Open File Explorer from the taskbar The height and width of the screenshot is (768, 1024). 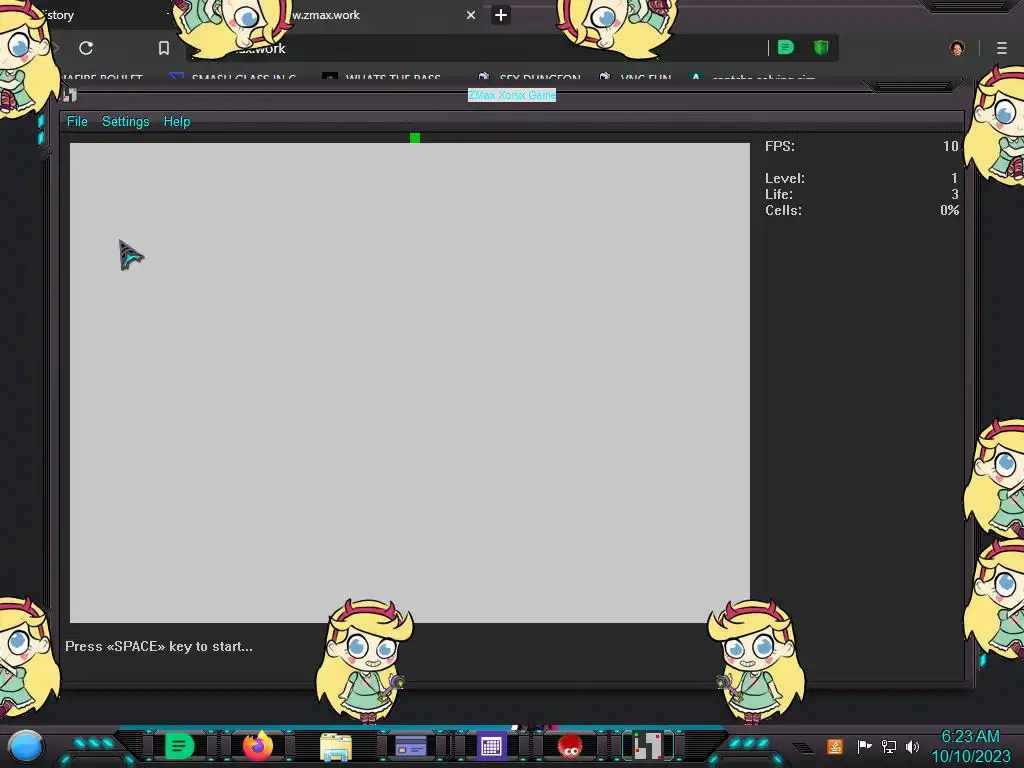click(x=336, y=746)
